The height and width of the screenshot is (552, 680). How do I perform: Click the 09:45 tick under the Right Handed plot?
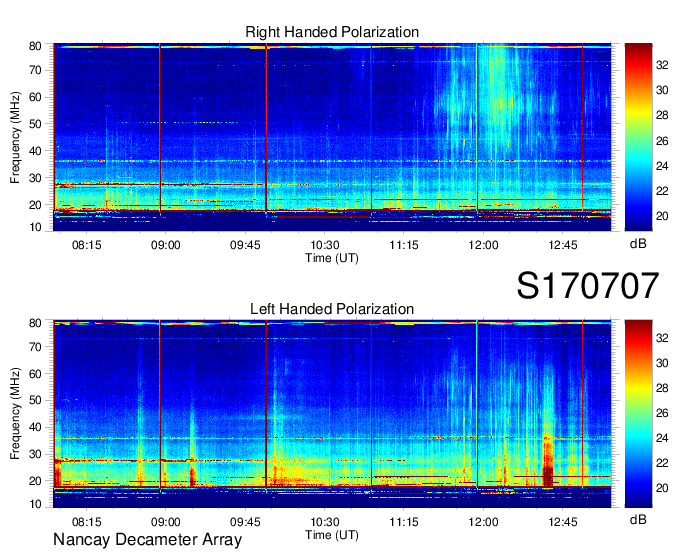click(245, 245)
